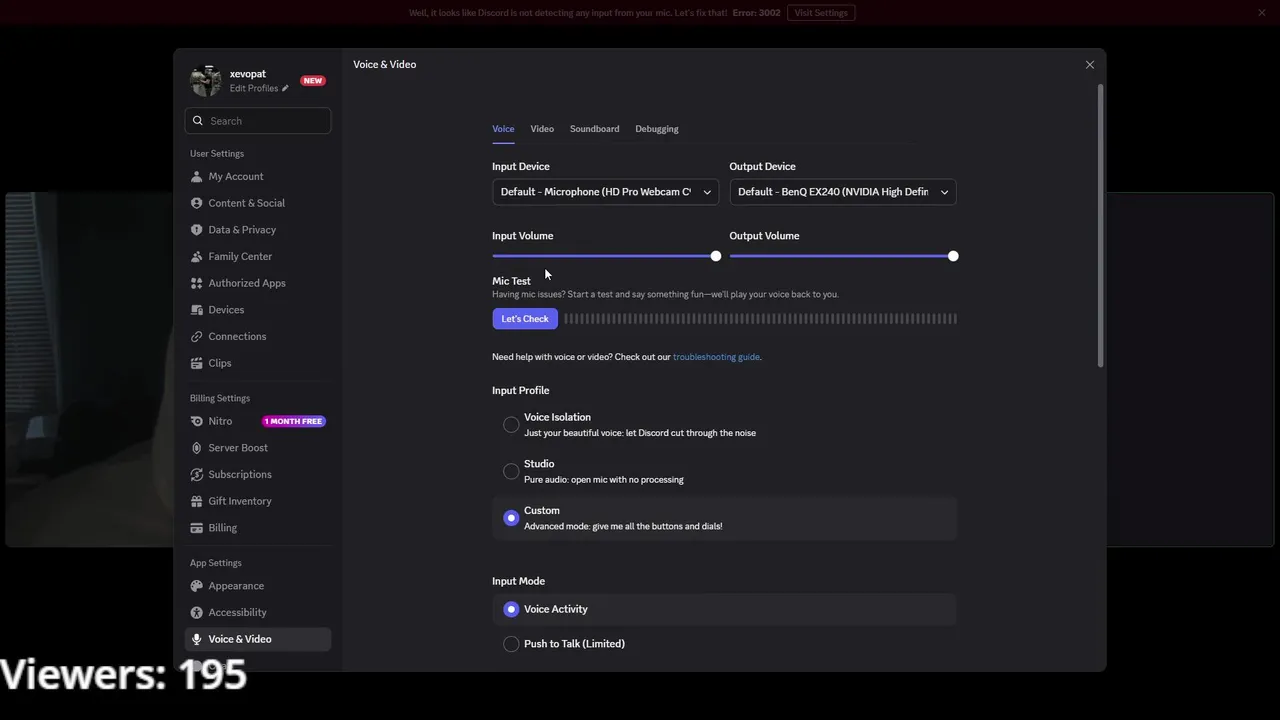Click the Billing label
1280x720 pixels.
[223, 528]
